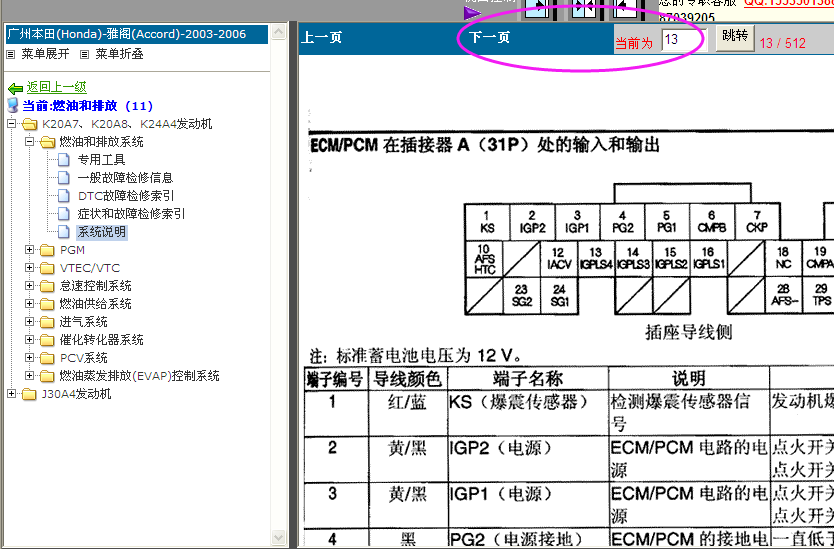Click the 系统说明 document icon
834x549 pixels.
64,232
